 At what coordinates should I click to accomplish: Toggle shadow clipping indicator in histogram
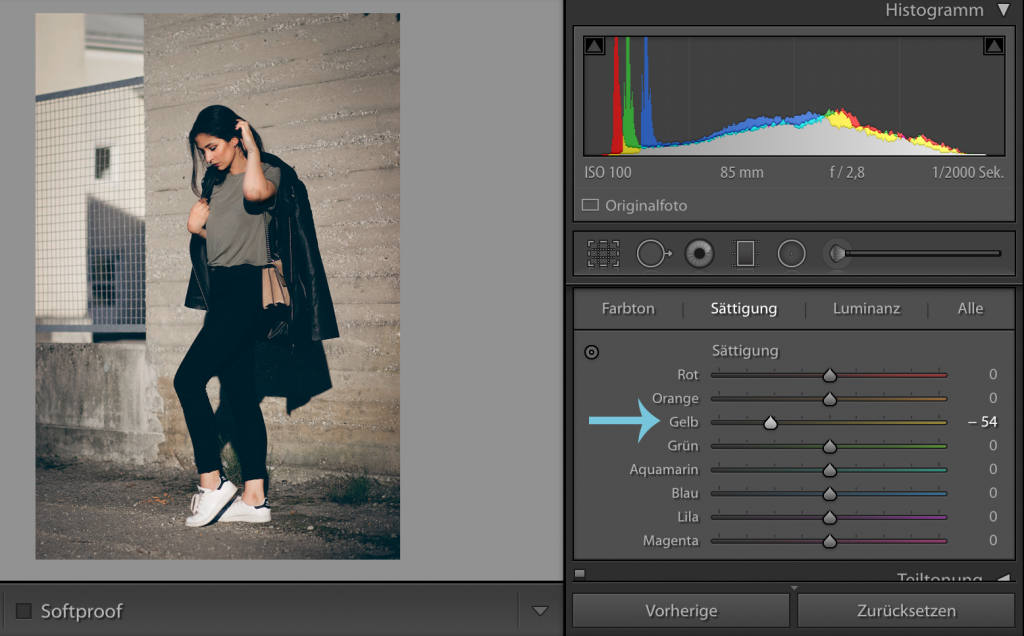click(594, 46)
